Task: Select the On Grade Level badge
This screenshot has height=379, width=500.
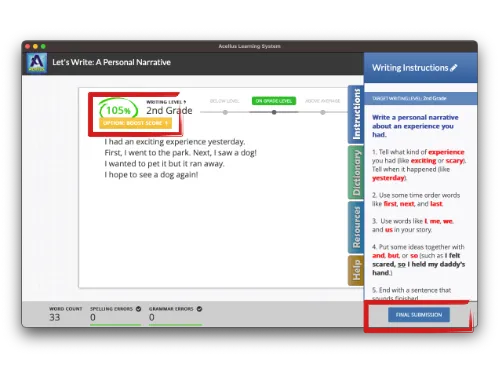Action: 274,101
